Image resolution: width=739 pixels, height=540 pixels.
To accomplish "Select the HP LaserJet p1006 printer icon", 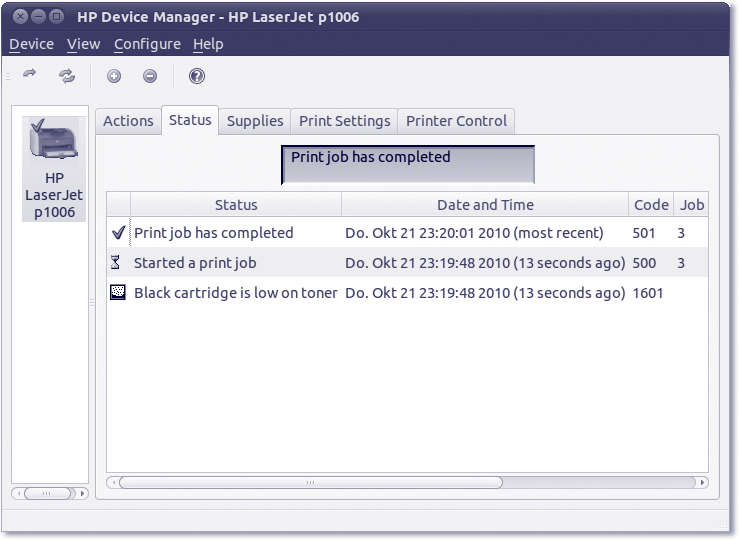I will pos(53,140).
